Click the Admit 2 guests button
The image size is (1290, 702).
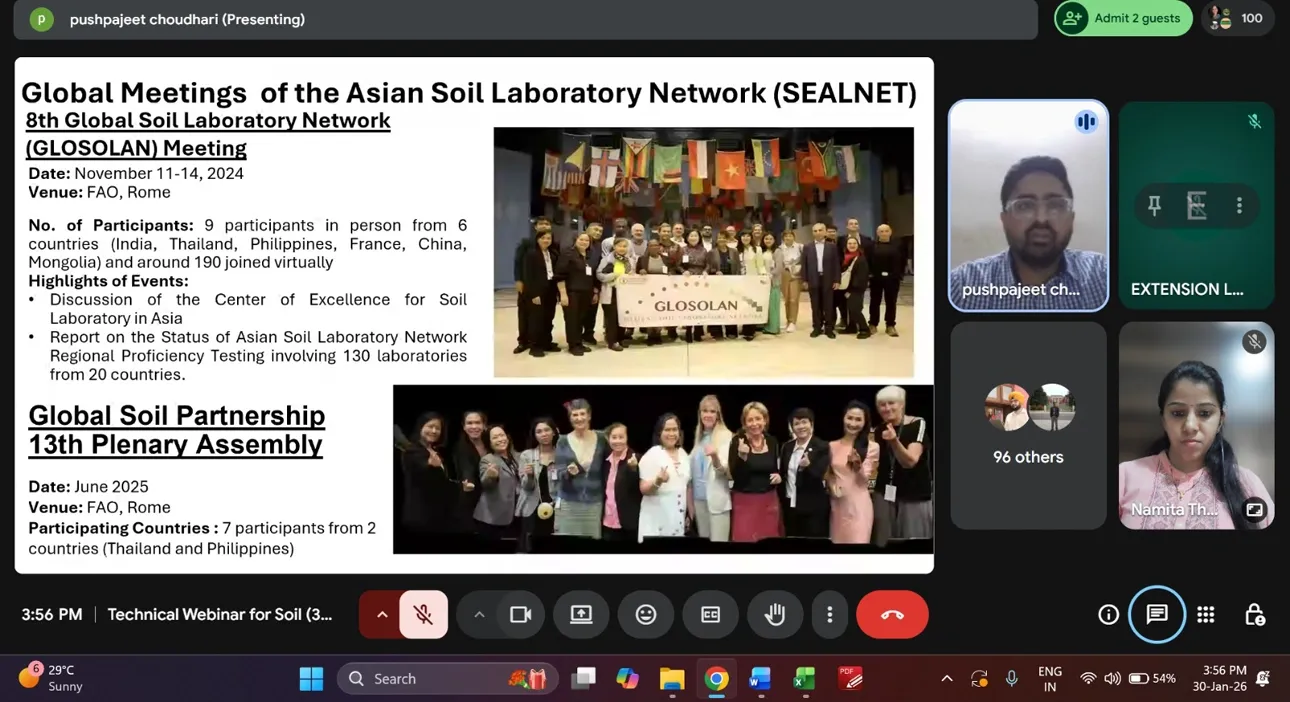click(x=1123, y=18)
